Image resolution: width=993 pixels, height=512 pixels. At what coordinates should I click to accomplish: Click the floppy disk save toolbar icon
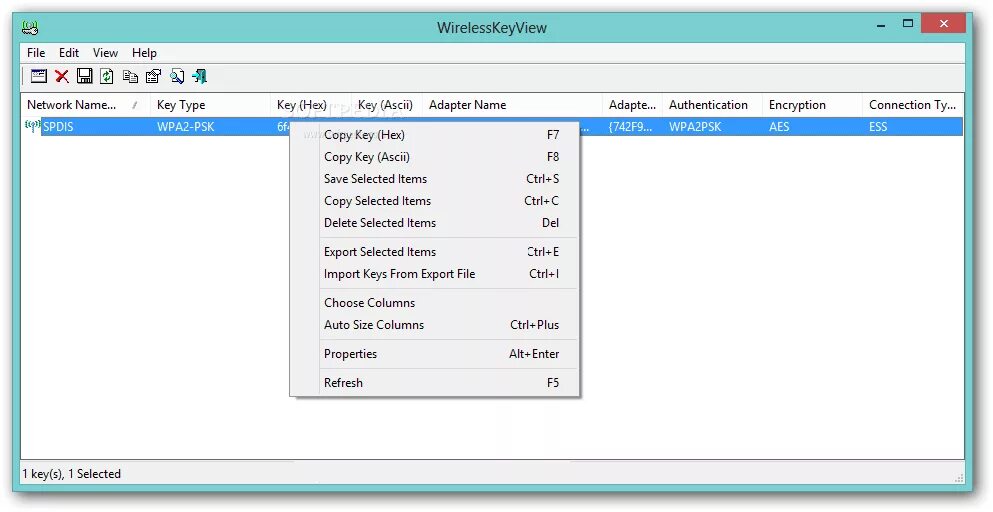[84, 76]
